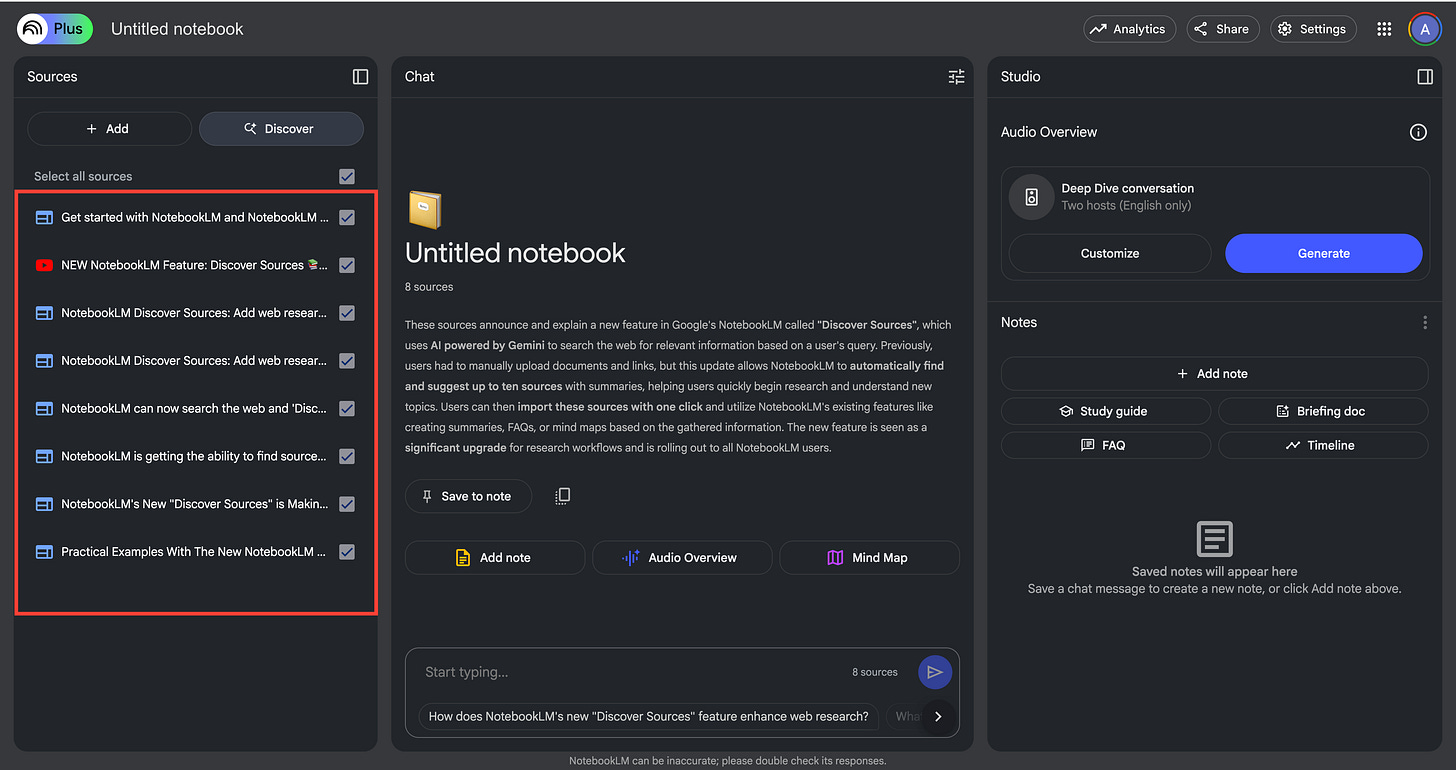
Task: Uncheck Practical Examples With The New NotebookLM source
Action: point(347,552)
